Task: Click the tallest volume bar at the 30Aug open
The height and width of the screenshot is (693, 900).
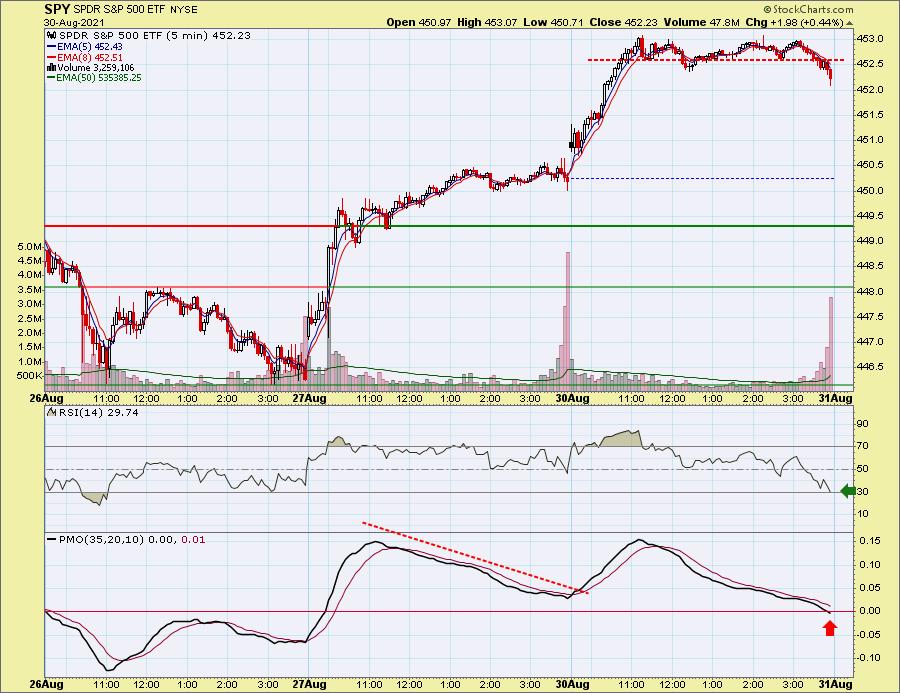Action: [568, 321]
